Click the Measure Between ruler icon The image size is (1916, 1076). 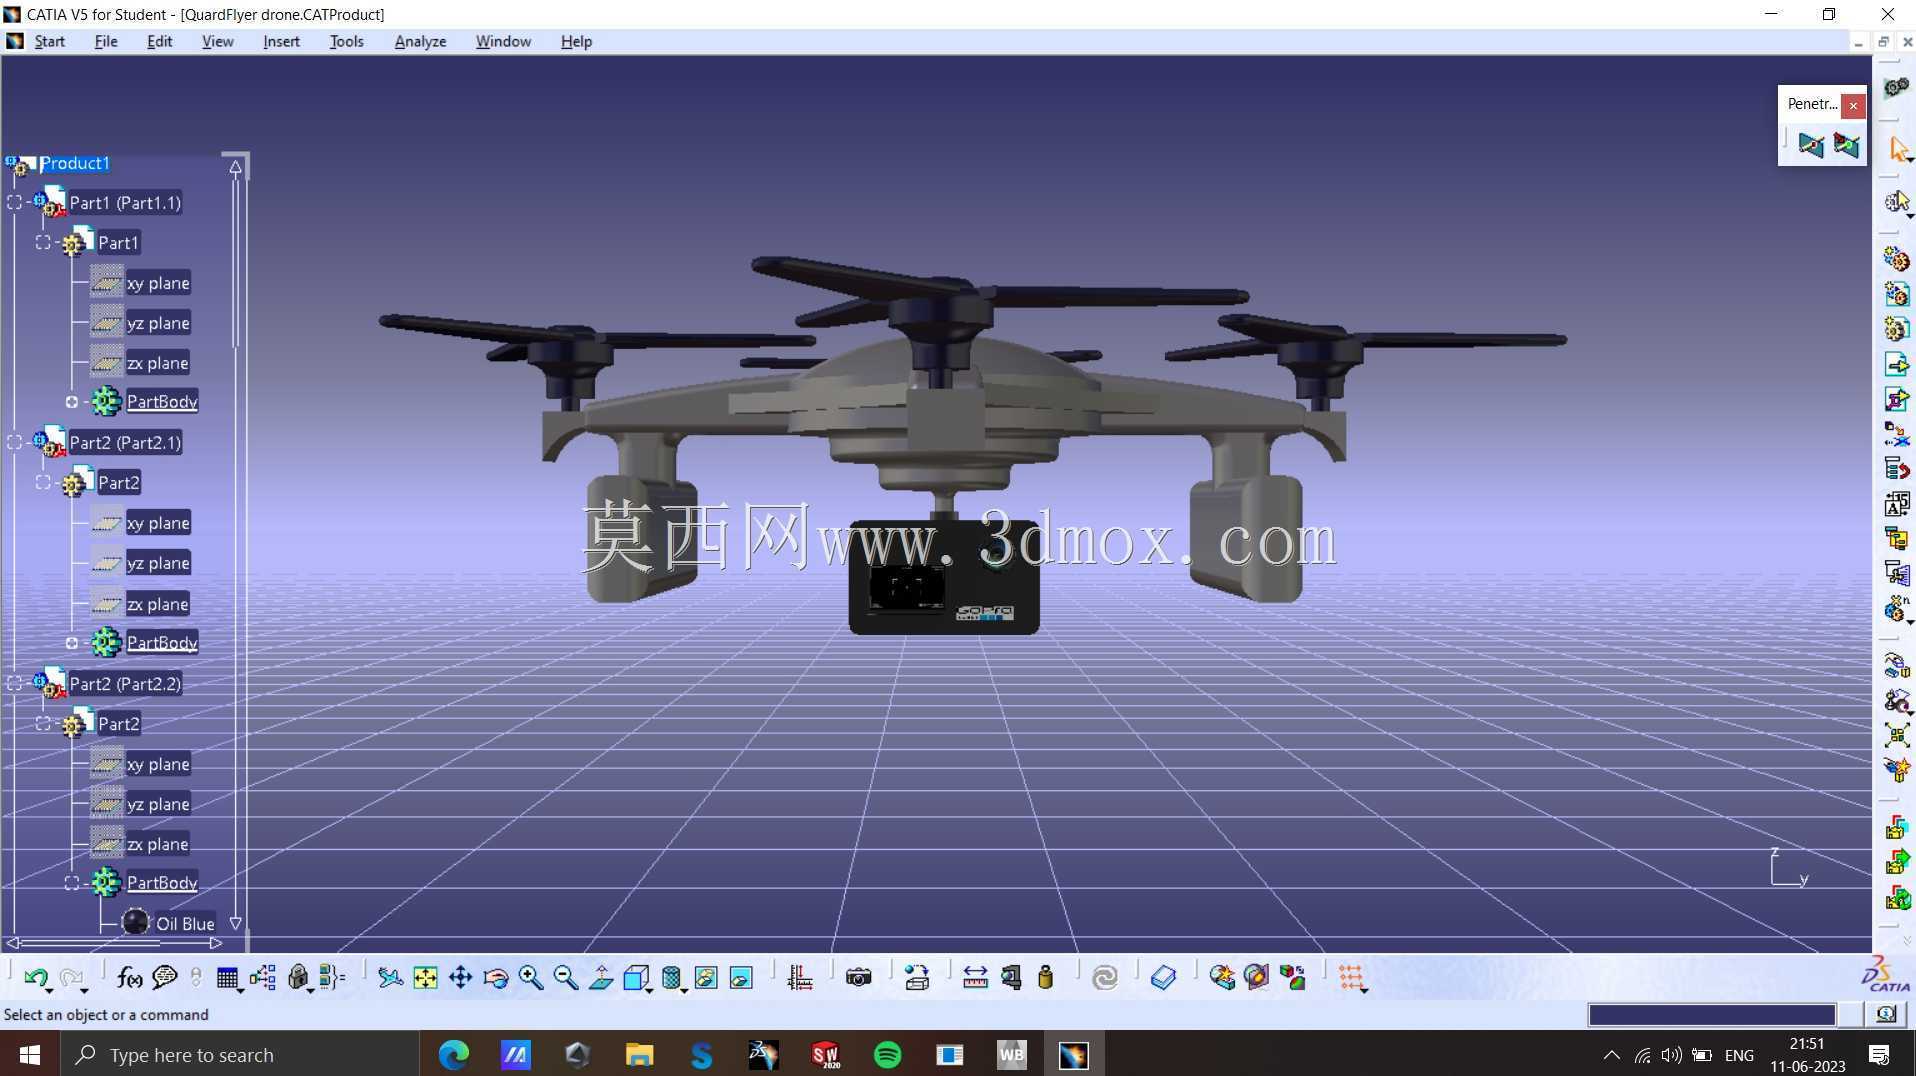click(975, 977)
